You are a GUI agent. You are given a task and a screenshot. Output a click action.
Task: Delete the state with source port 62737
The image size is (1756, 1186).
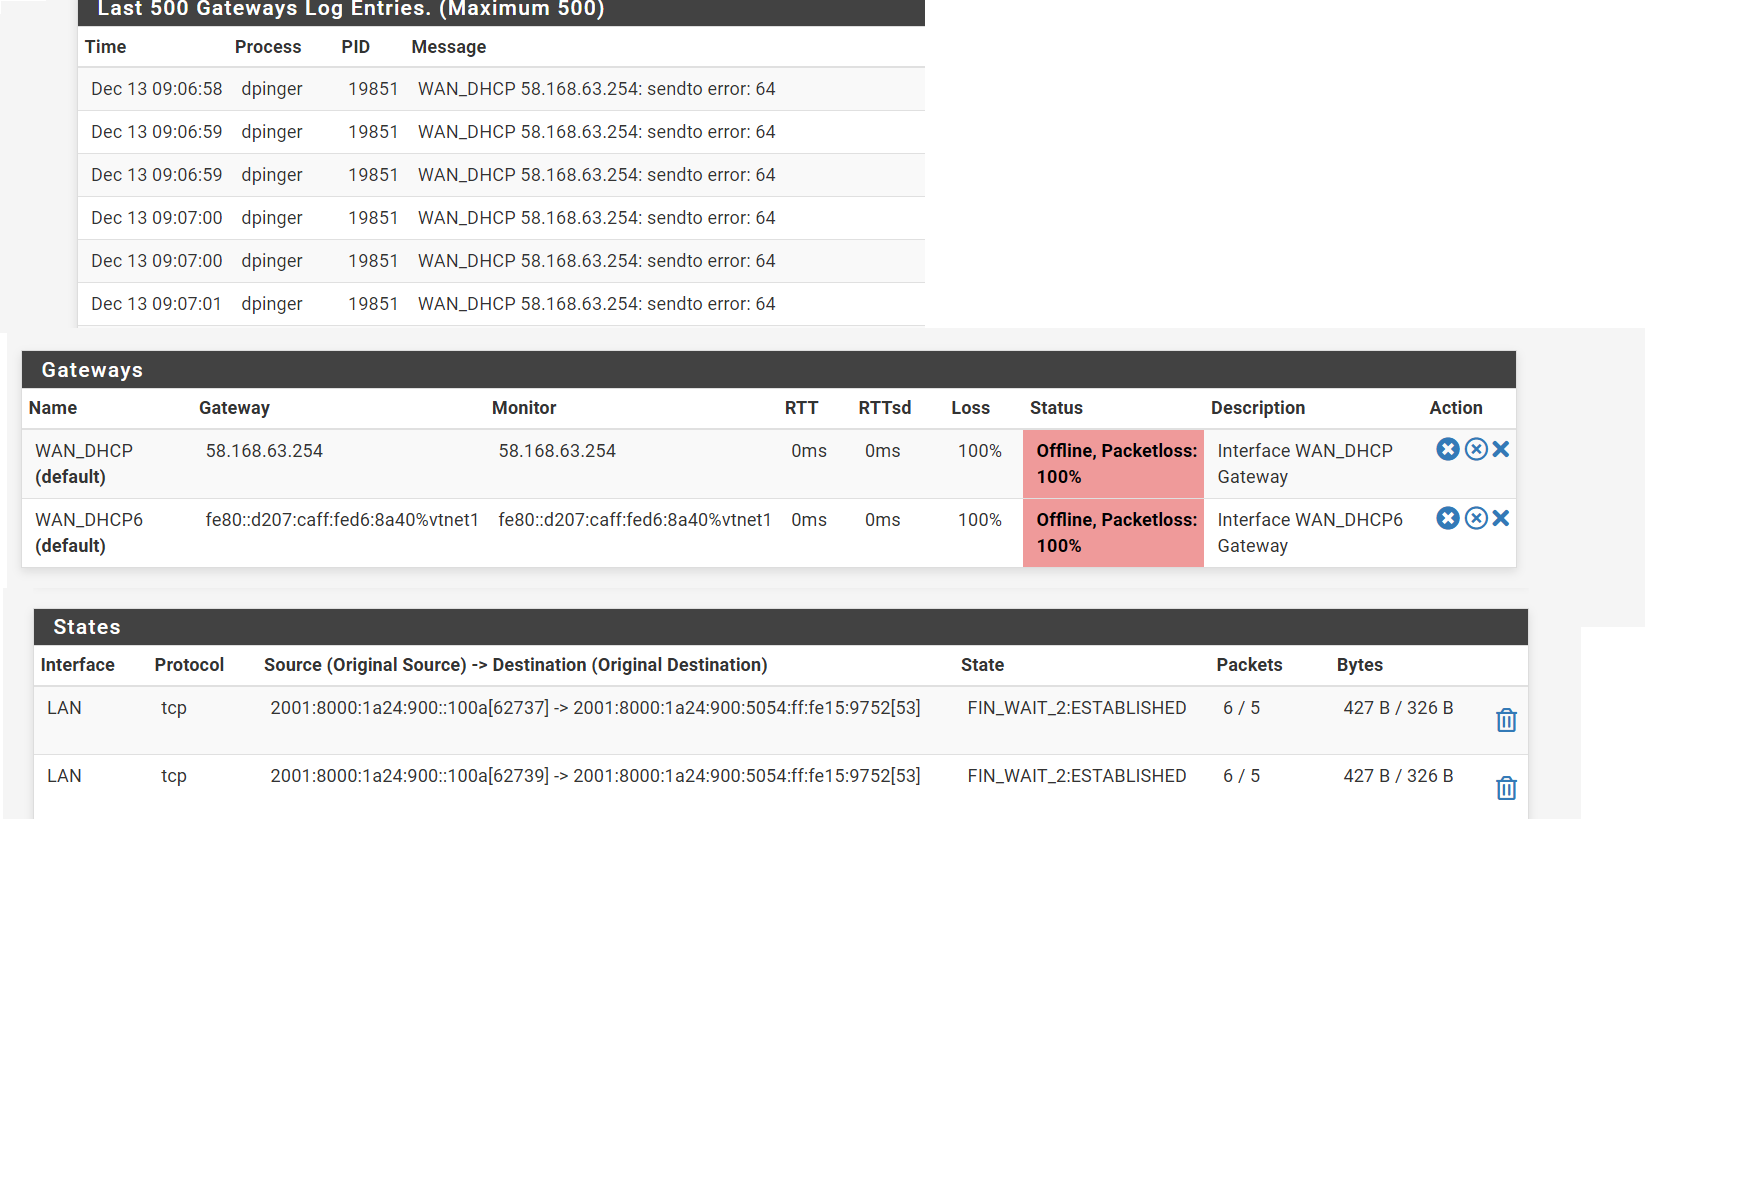(x=1506, y=720)
